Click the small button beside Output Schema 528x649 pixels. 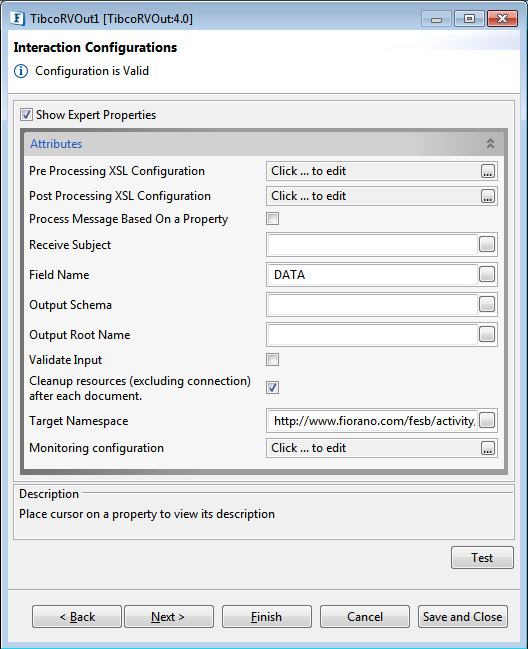487,304
